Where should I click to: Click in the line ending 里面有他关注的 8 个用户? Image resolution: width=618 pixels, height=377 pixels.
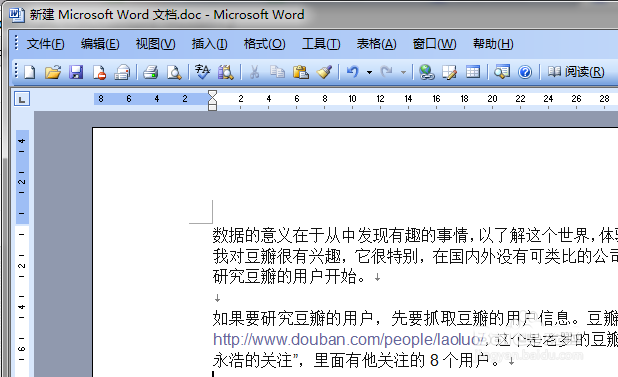click(x=357, y=360)
